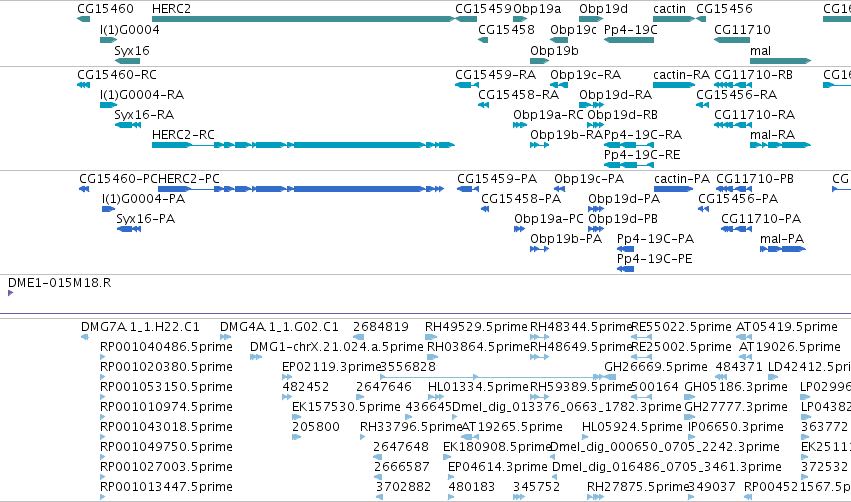Viewport: 851px width, 502px height.
Task: Click the CG11710 gene label
Action: pyautogui.click(x=742, y=29)
